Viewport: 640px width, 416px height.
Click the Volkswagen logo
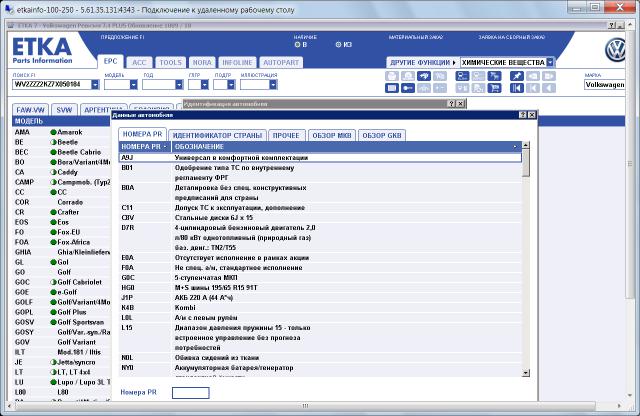coord(615,50)
